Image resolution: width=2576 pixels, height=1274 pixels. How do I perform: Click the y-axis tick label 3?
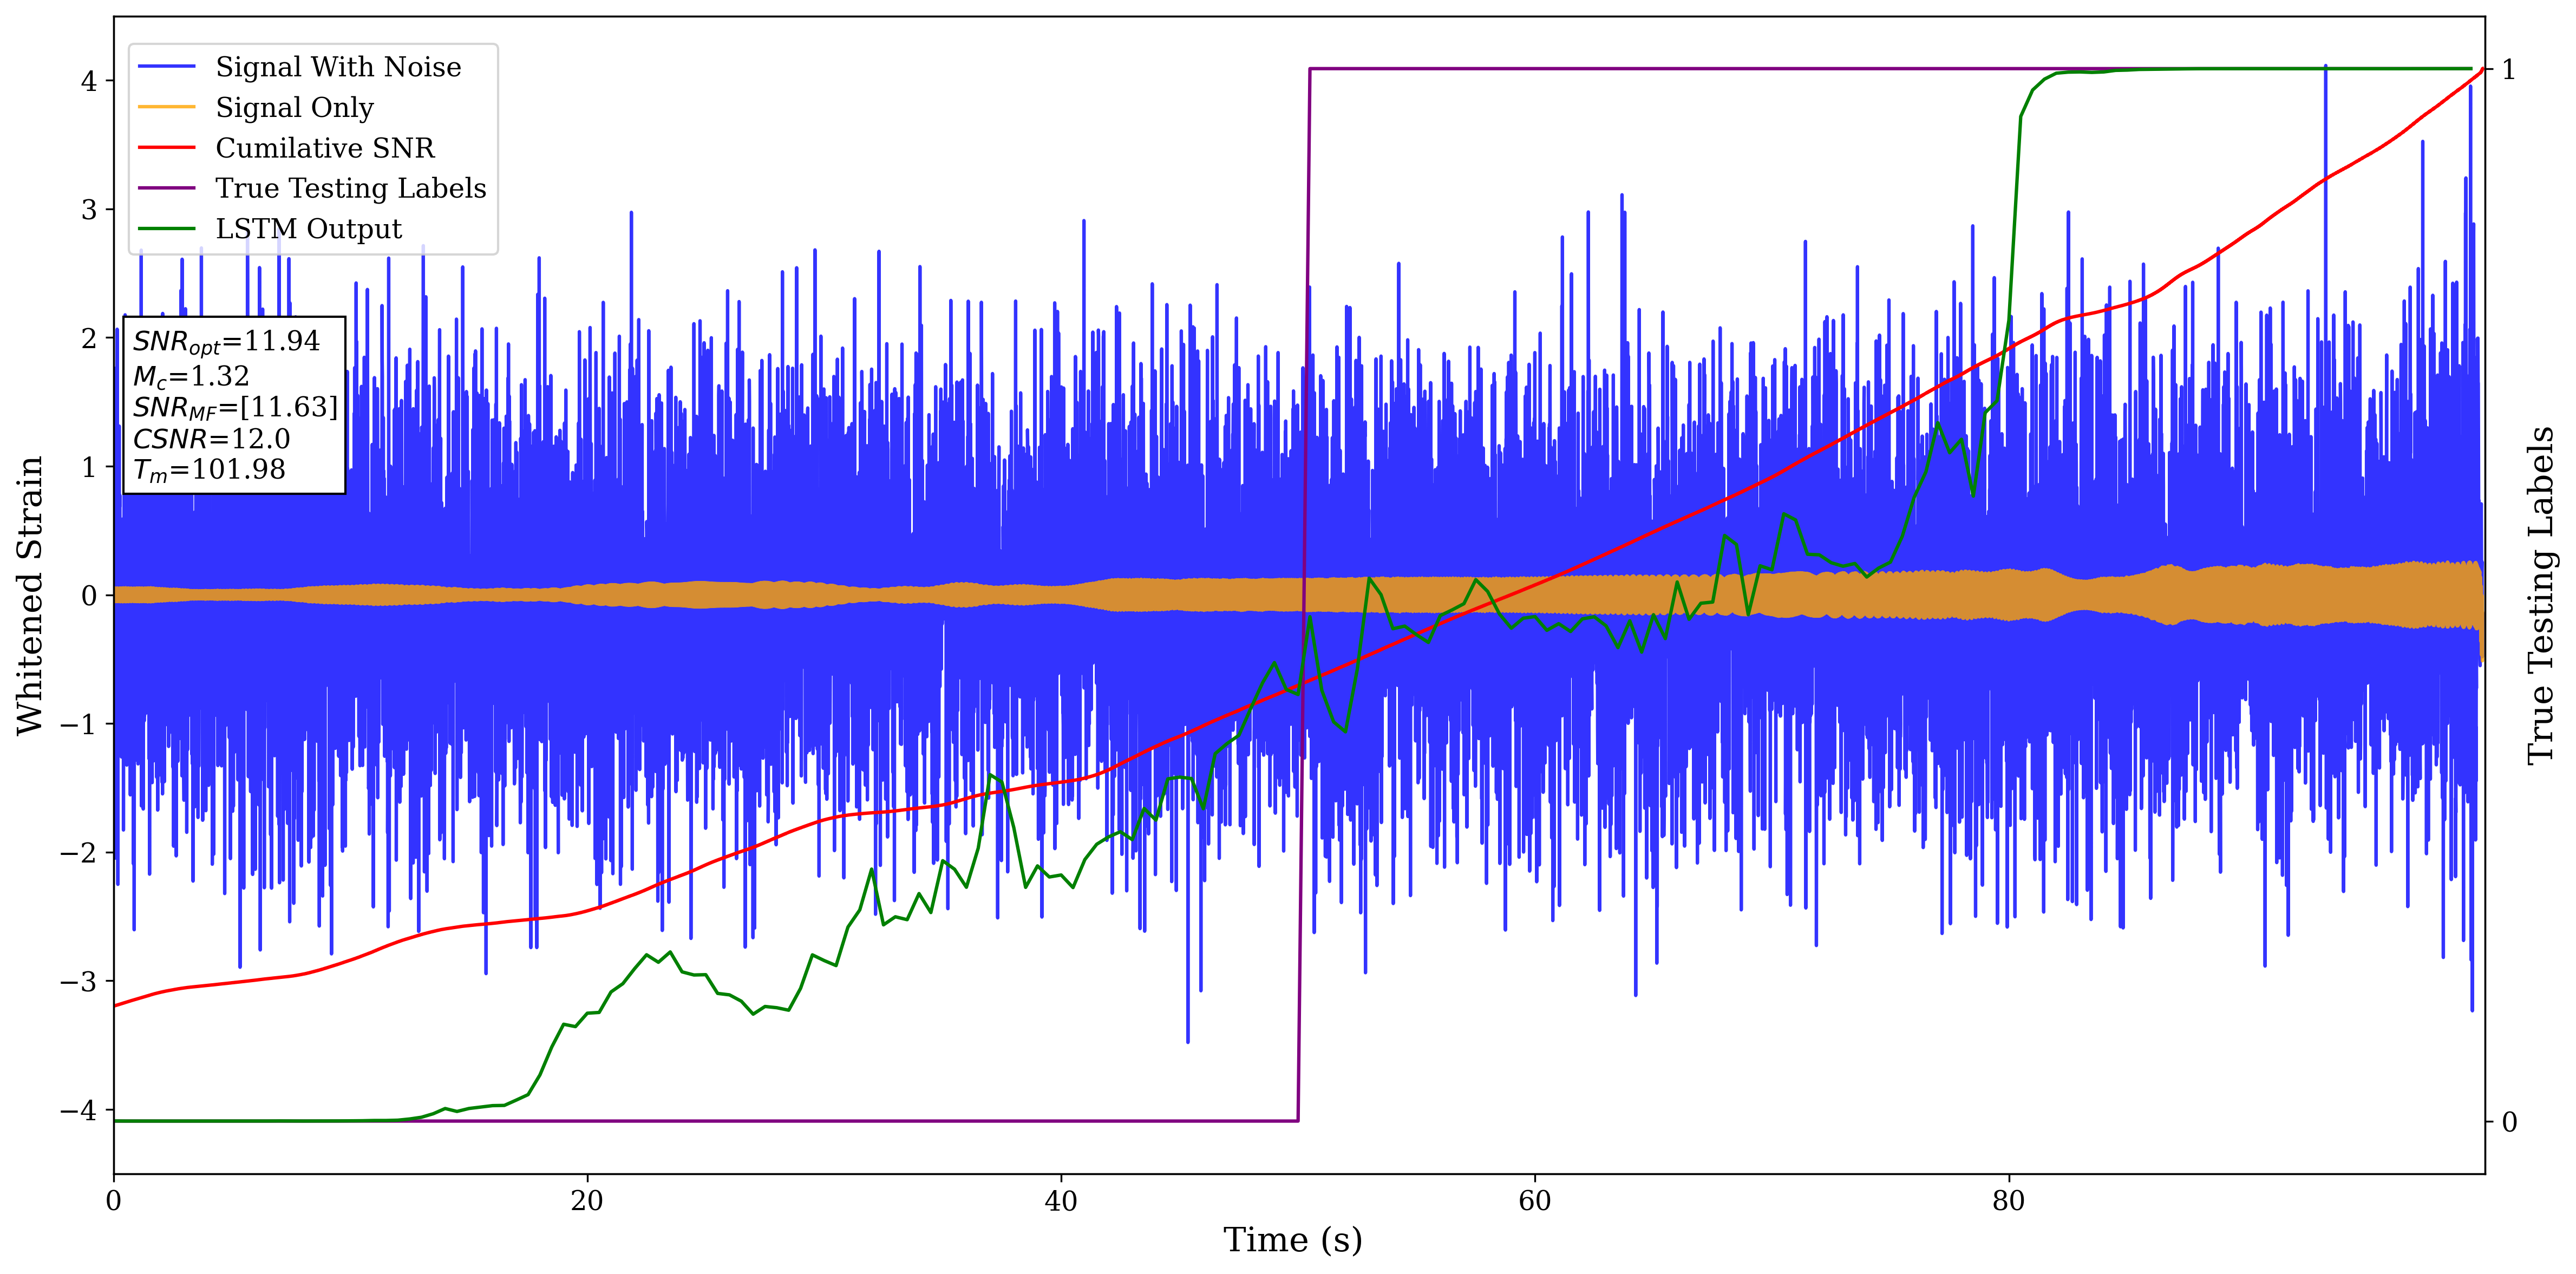click(89, 209)
